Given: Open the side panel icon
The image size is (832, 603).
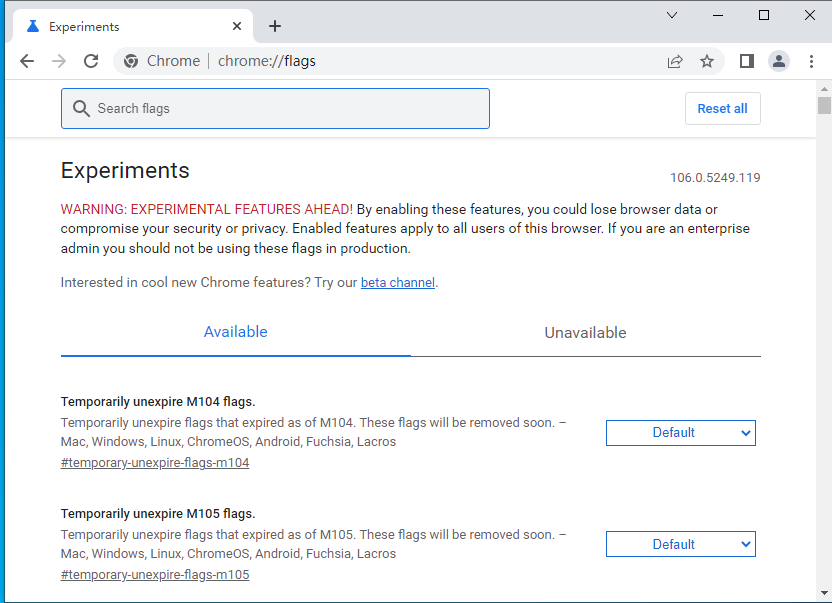Looking at the screenshot, I should 747,61.
